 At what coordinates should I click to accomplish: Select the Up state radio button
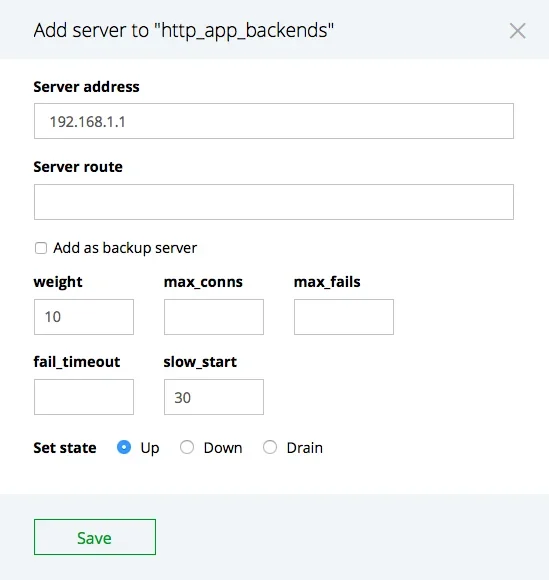pyautogui.click(x=124, y=447)
